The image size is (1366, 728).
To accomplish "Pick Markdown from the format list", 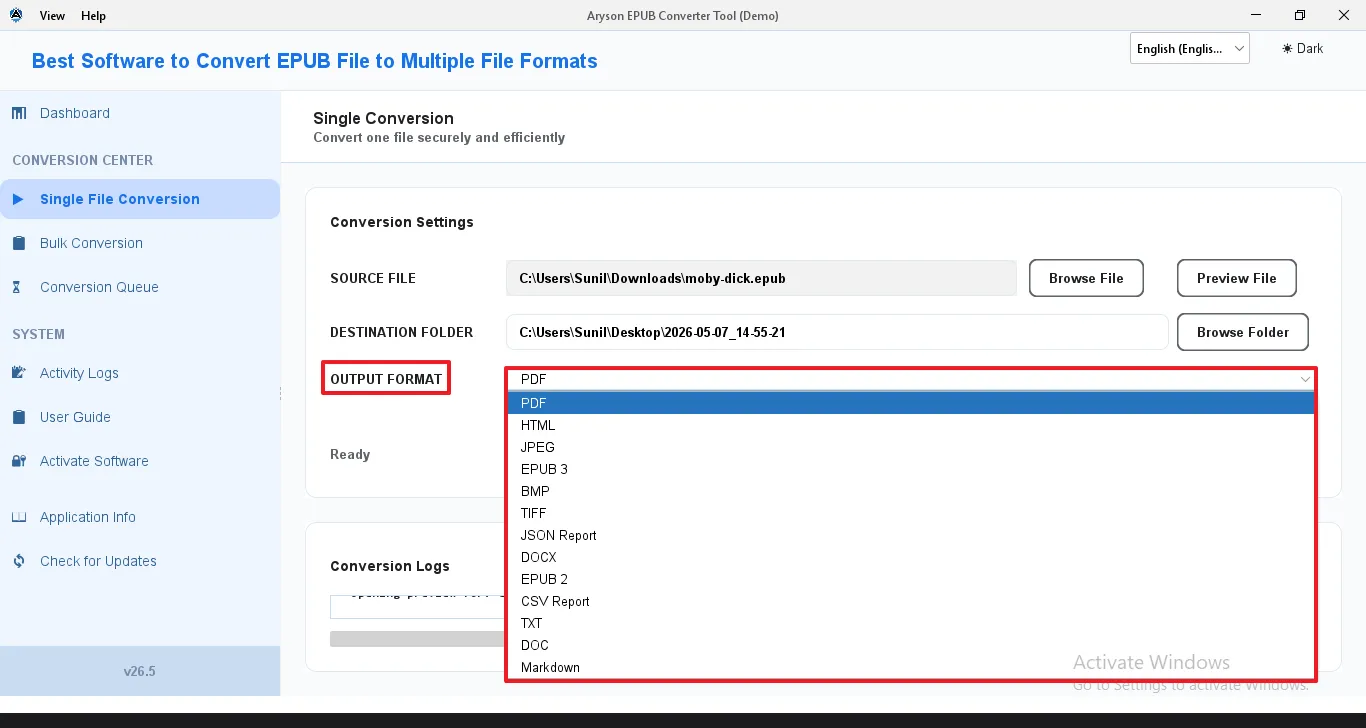I will tap(911, 667).
